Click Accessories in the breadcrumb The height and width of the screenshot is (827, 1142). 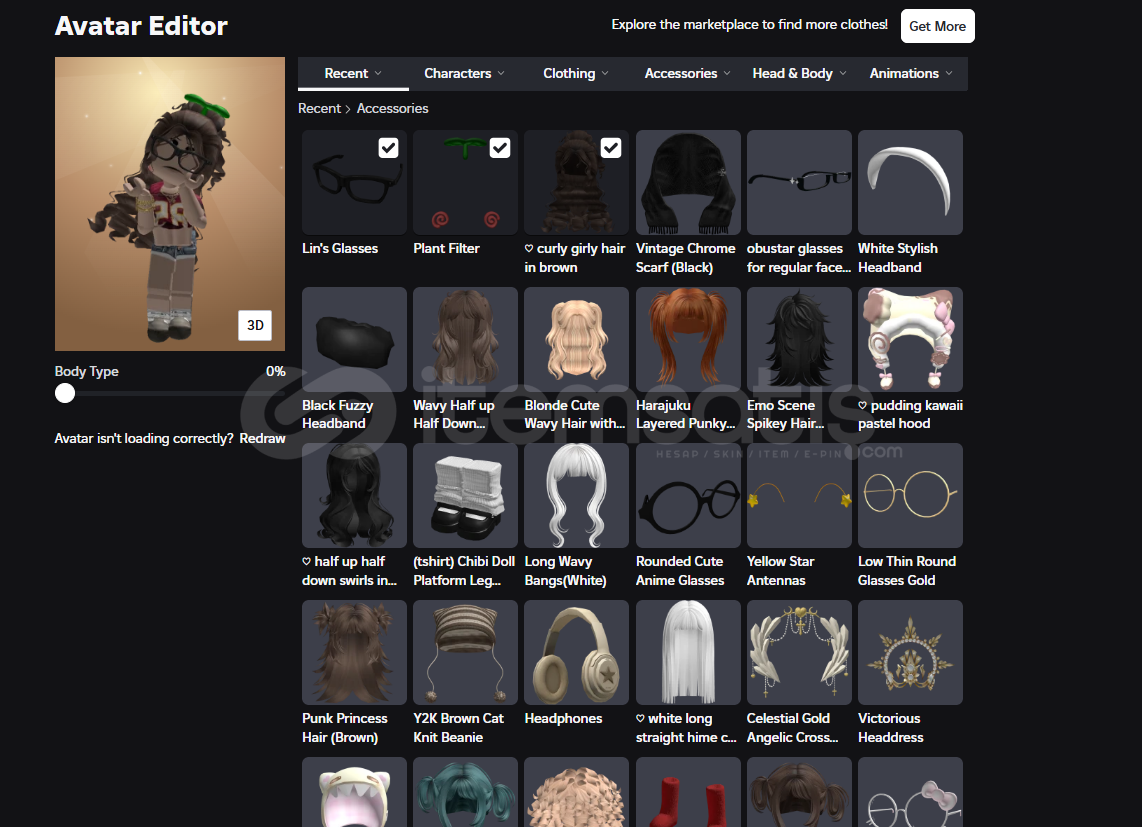tap(393, 109)
